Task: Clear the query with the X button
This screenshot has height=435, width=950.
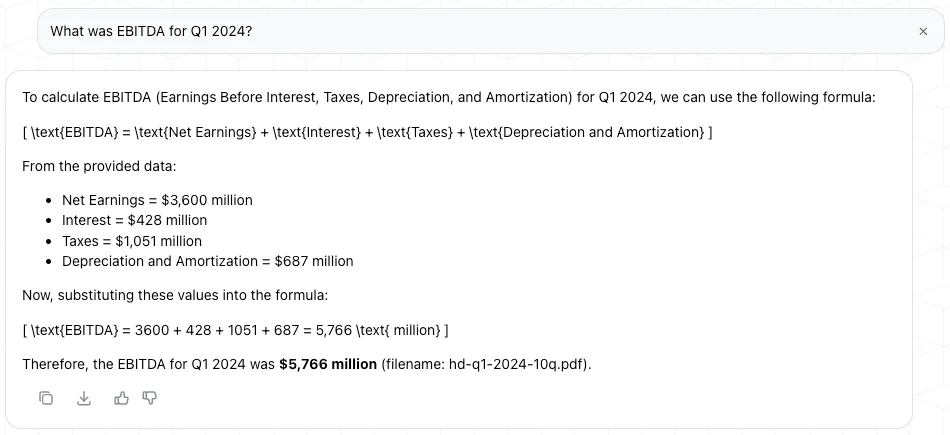Action: point(923,32)
